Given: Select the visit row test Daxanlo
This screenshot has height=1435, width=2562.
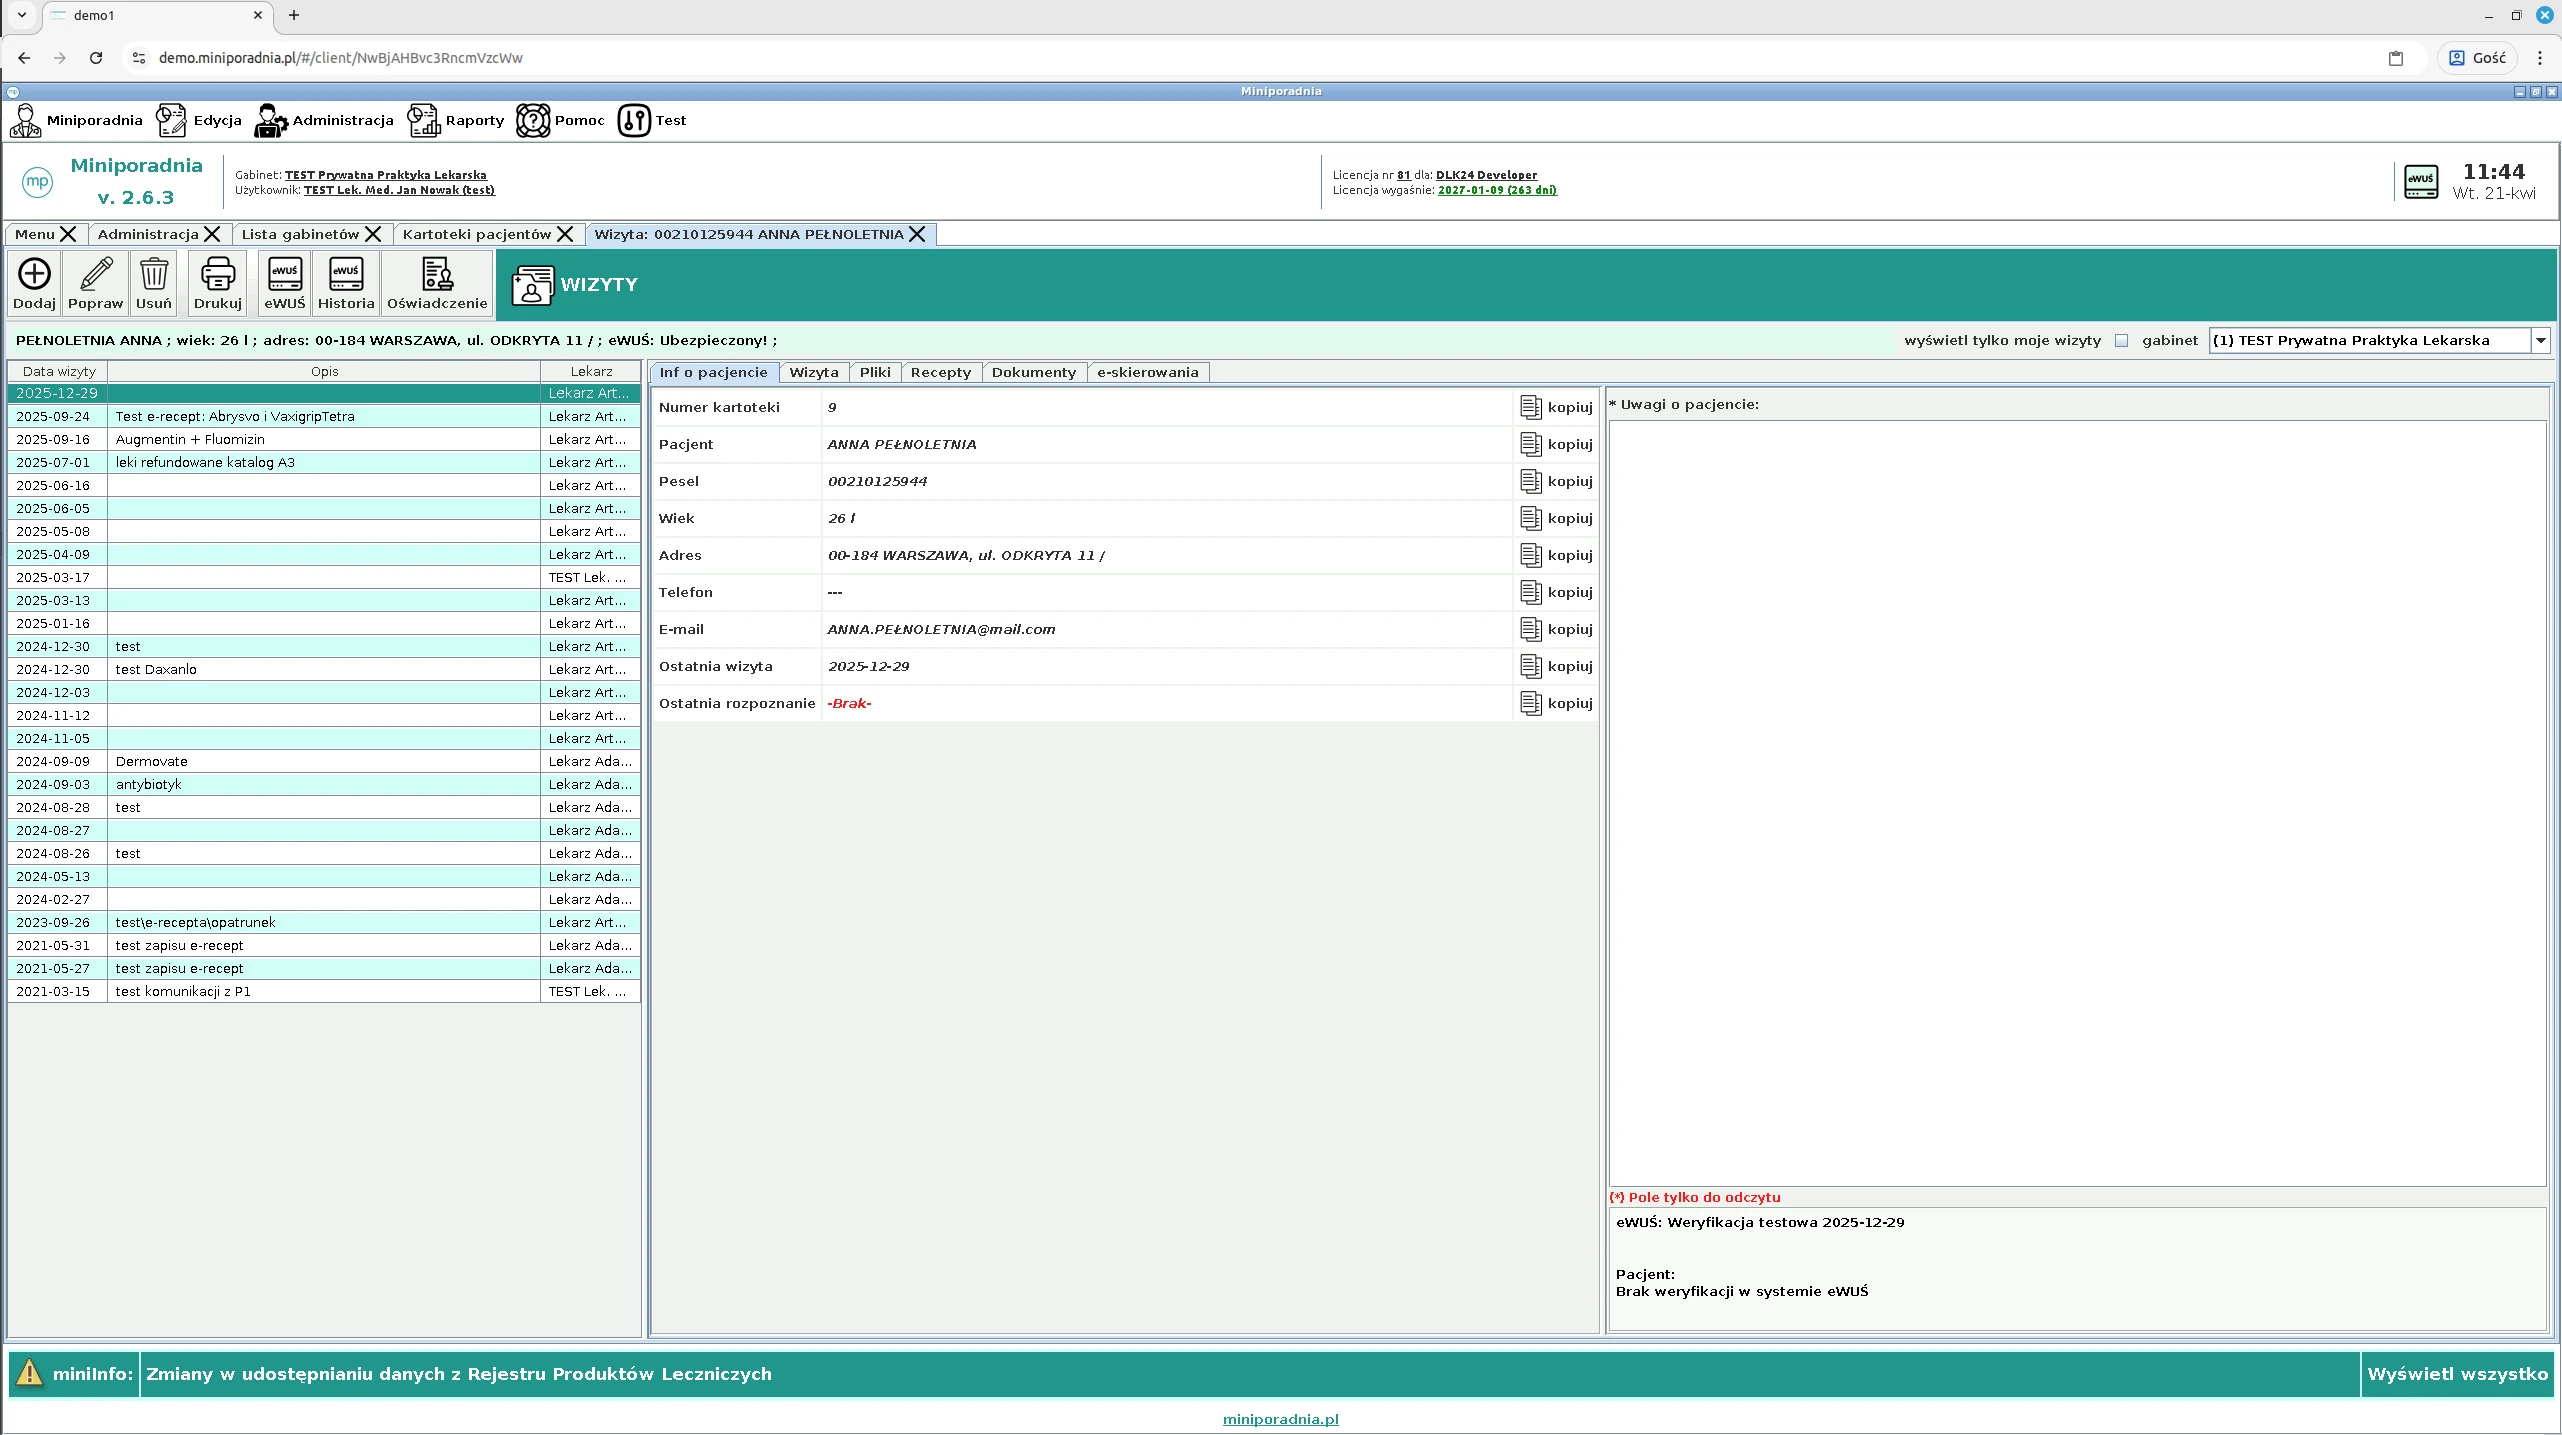Looking at the screenshot, I should point(324,669).
